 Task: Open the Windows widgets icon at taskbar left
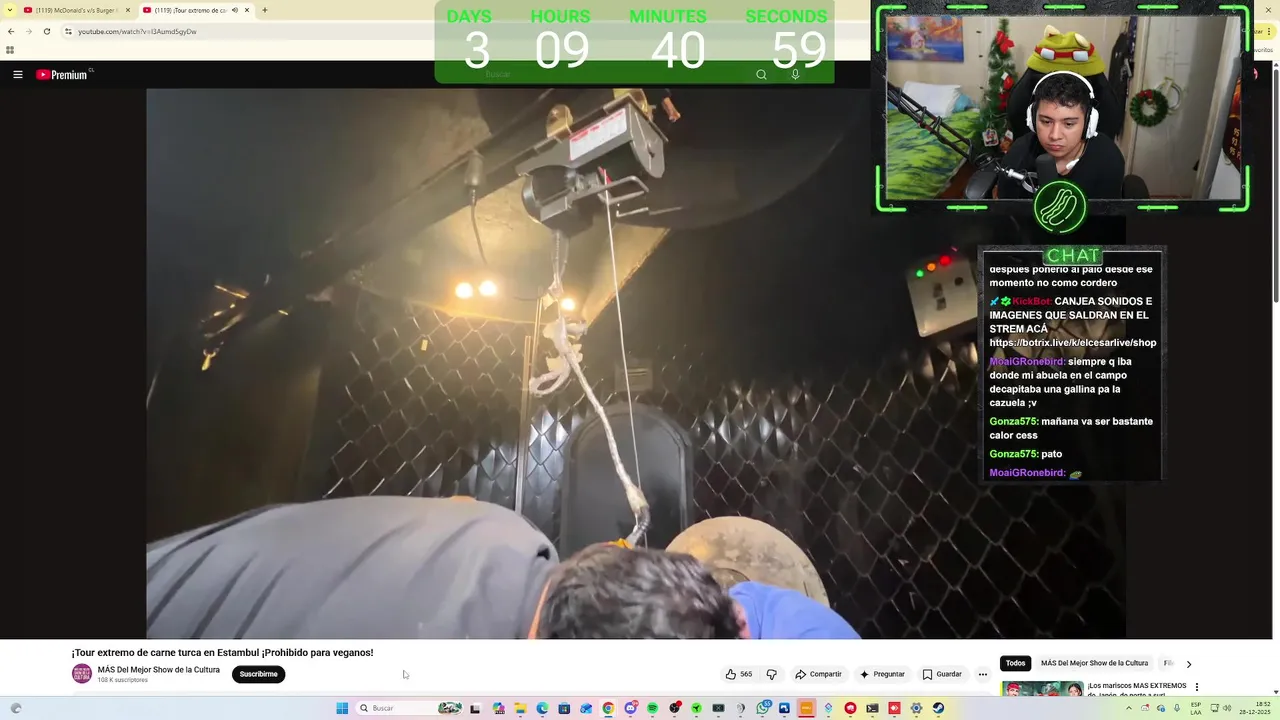point(15,708)
